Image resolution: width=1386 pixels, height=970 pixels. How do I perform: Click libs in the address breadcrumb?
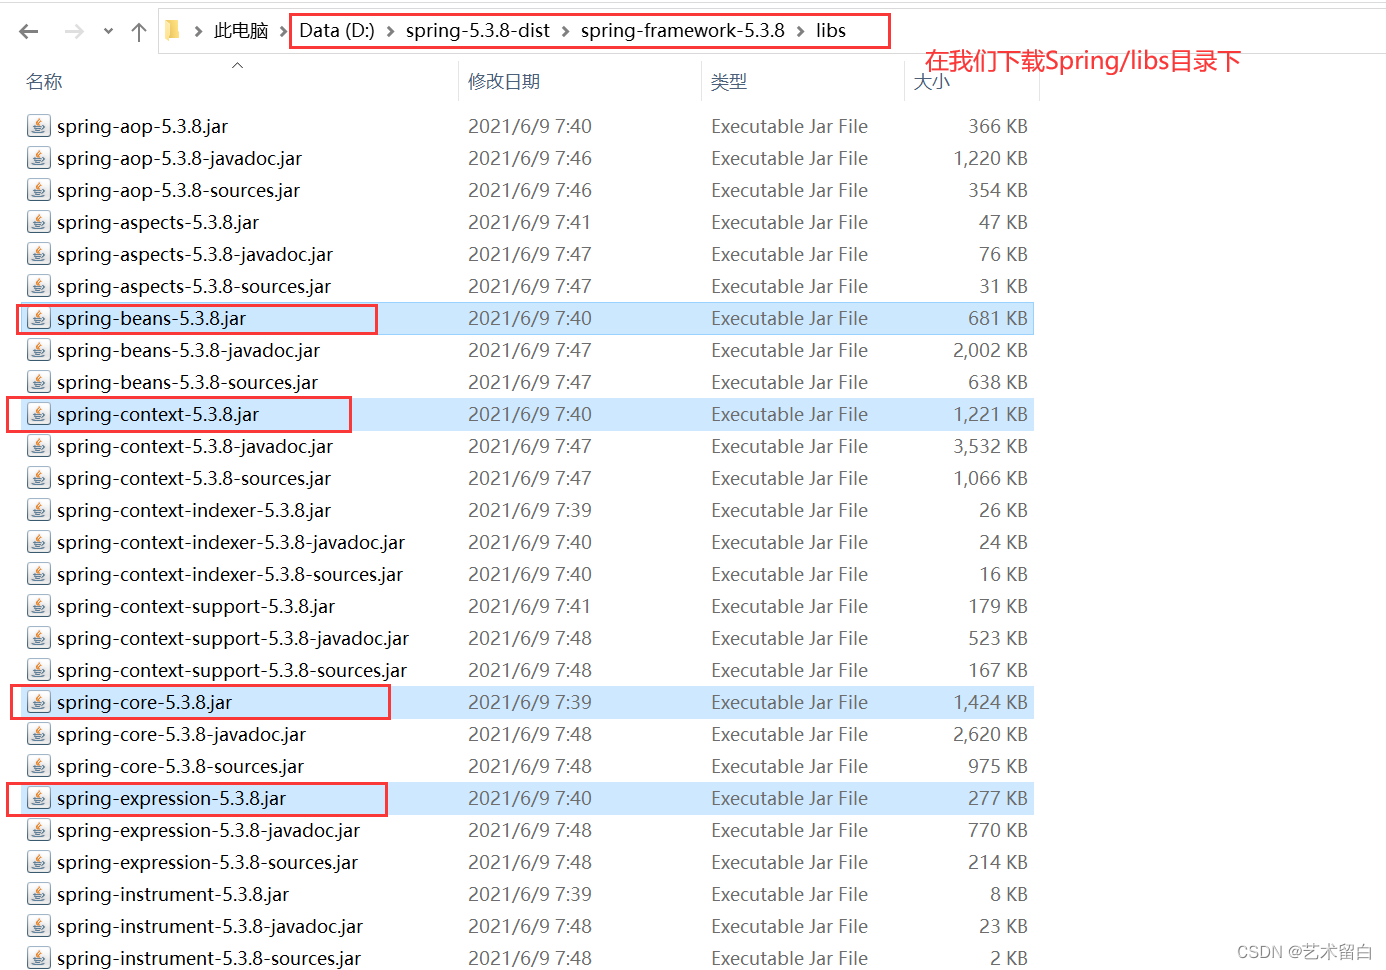click(831, 31)
